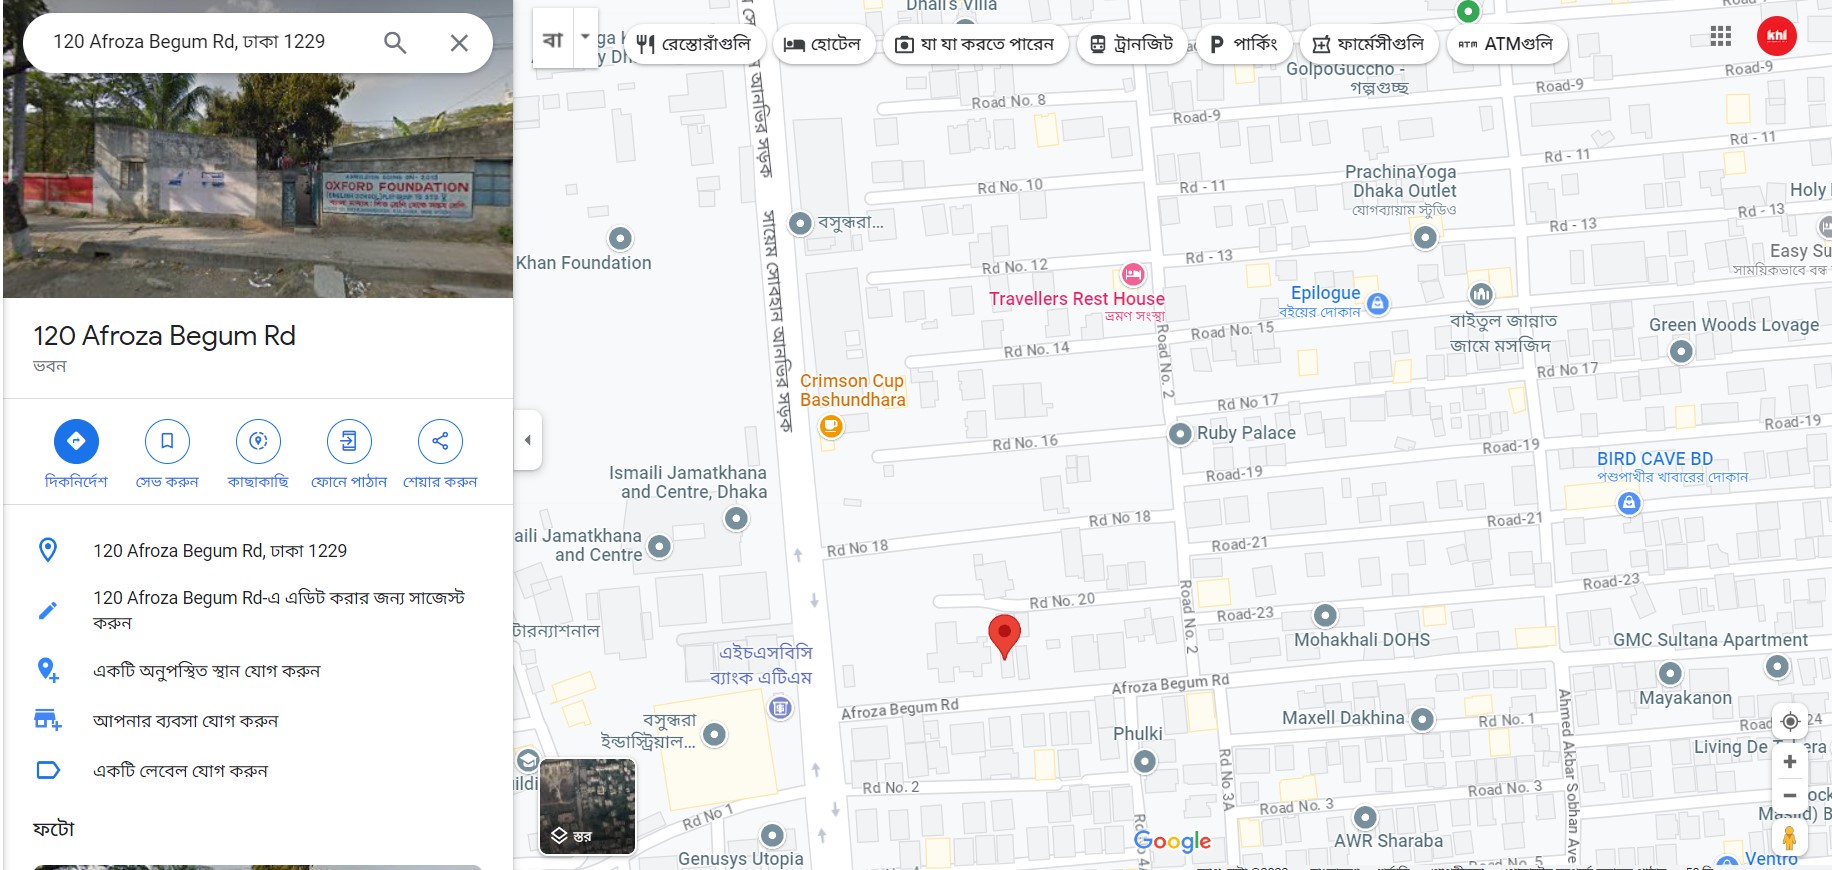
Task: Collapse the side panel arrow
Action: tap(528, 440)
